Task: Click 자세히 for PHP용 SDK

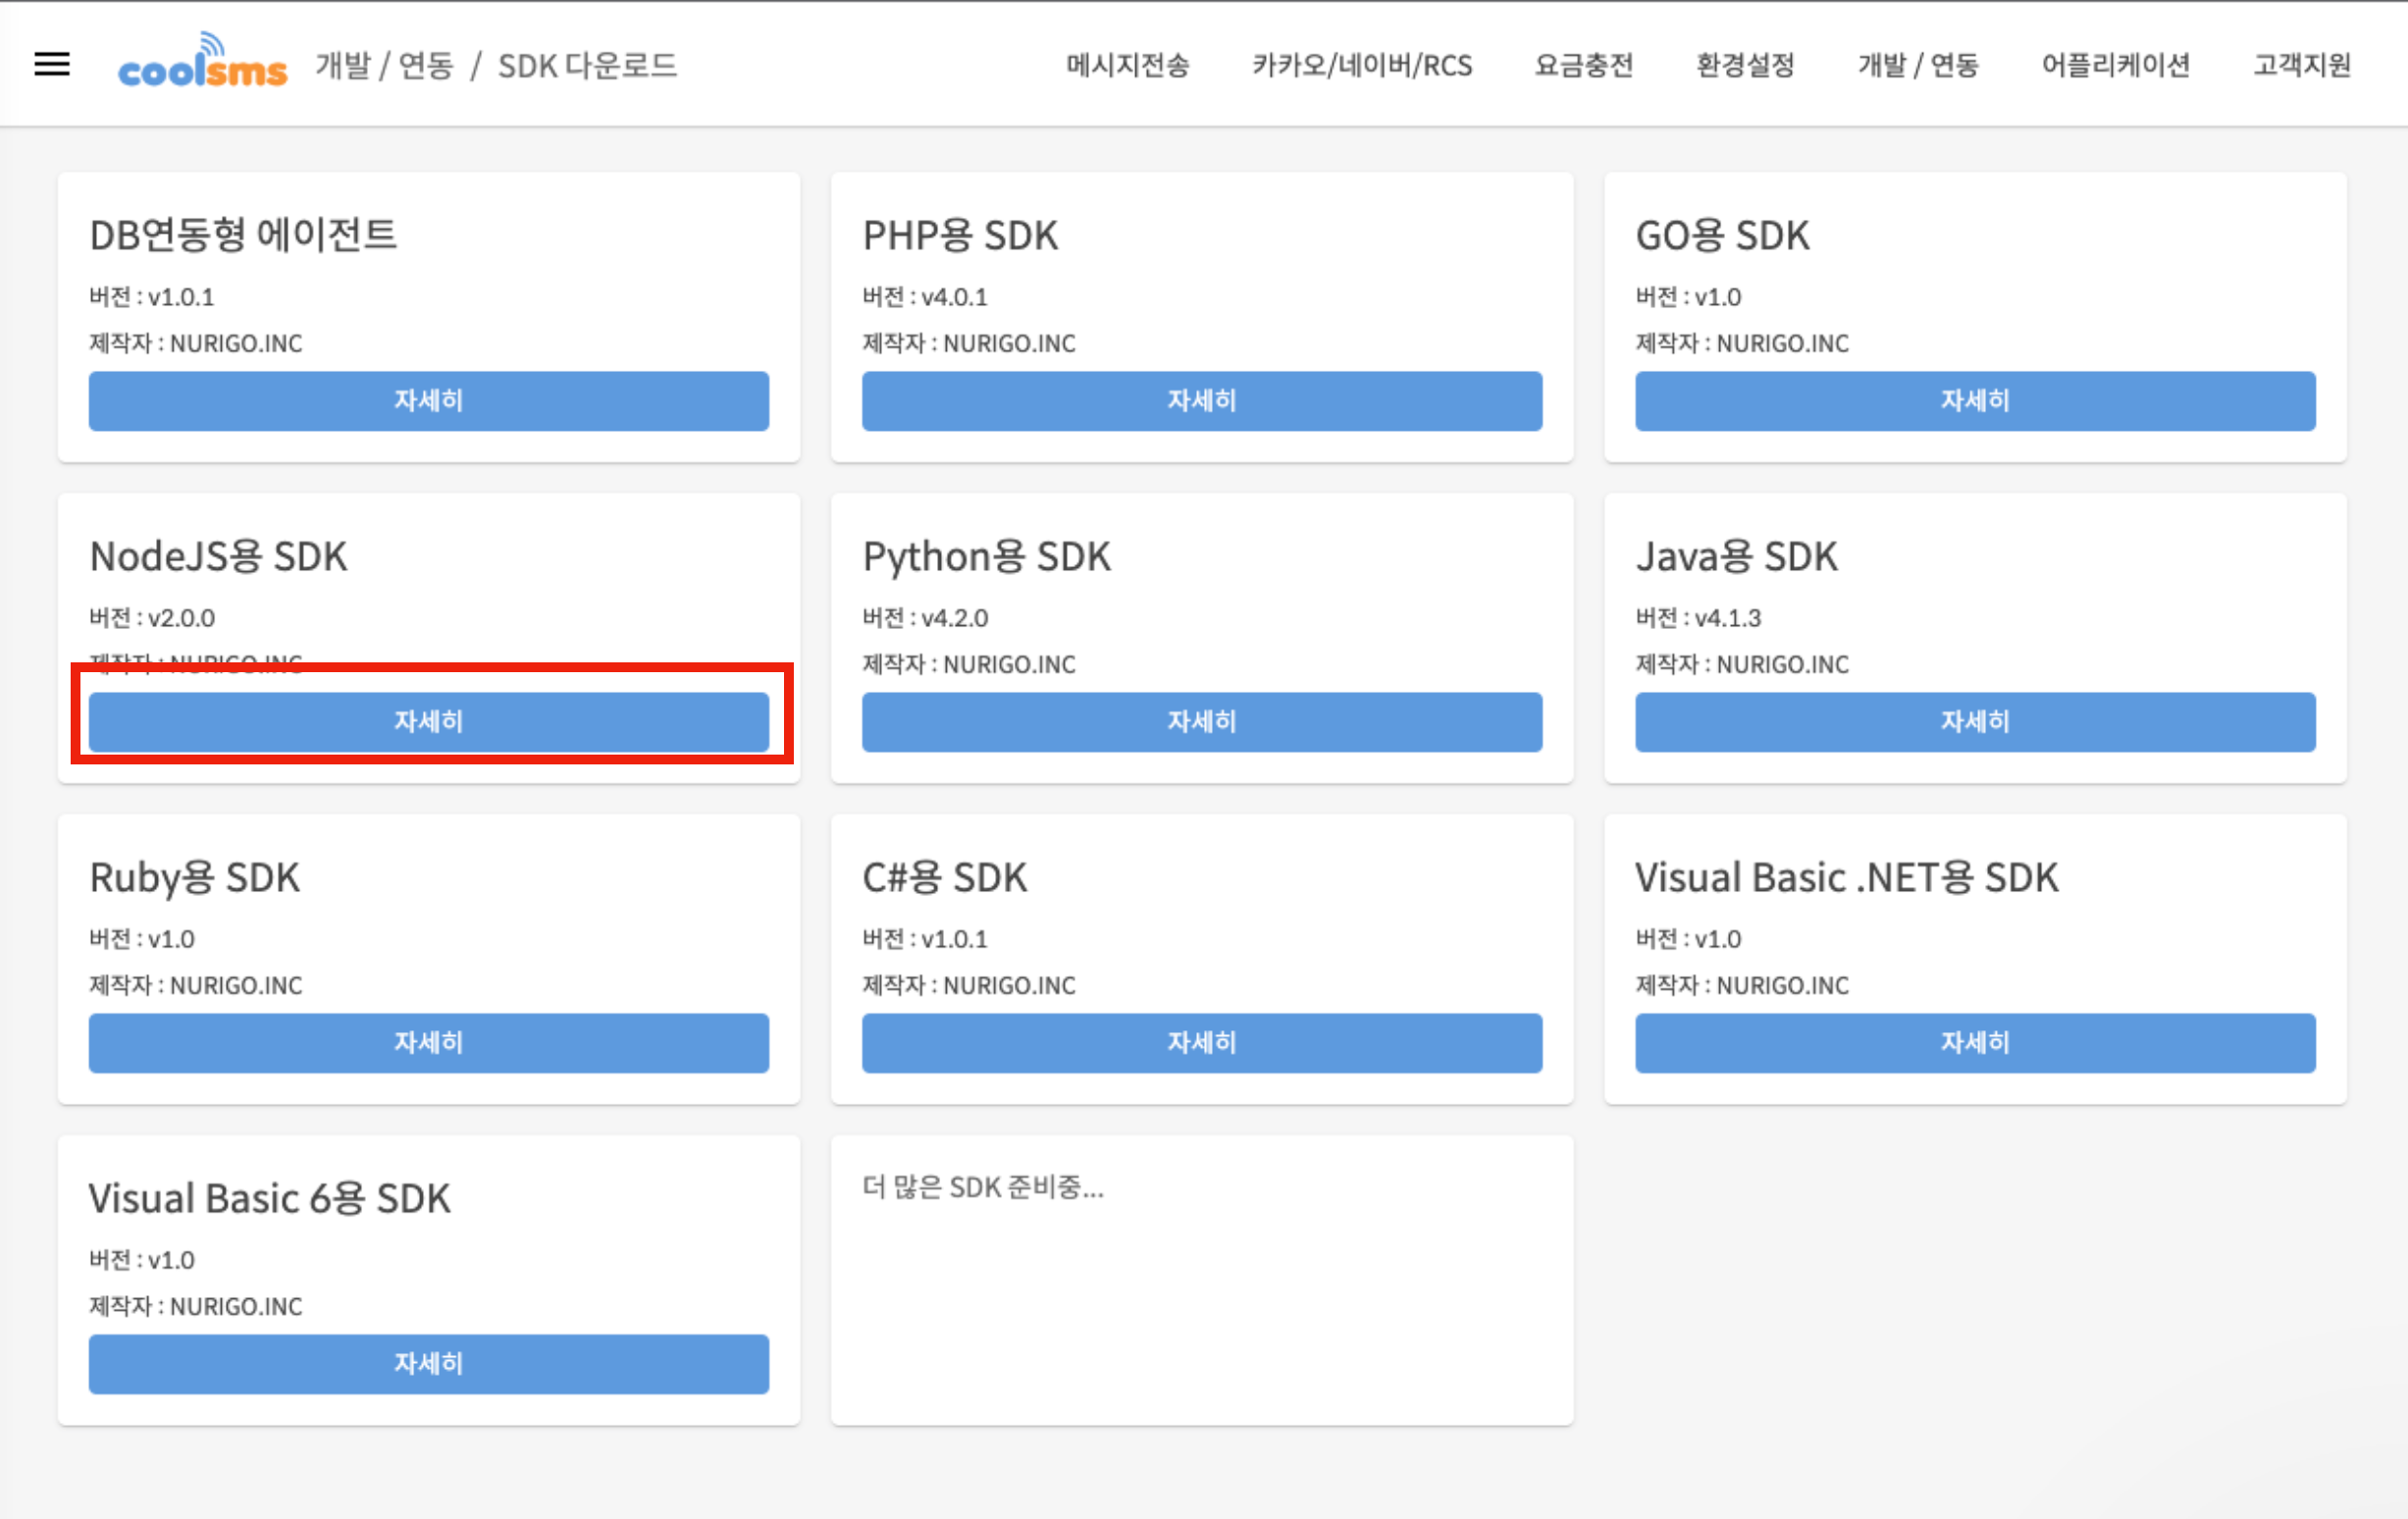Action: [x=1201, y=401]
